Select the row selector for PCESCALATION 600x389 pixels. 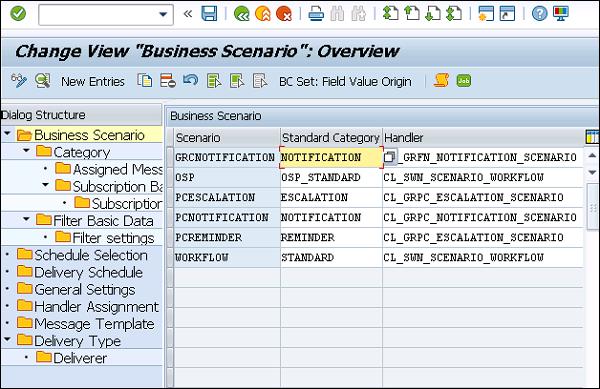point(170,197)
